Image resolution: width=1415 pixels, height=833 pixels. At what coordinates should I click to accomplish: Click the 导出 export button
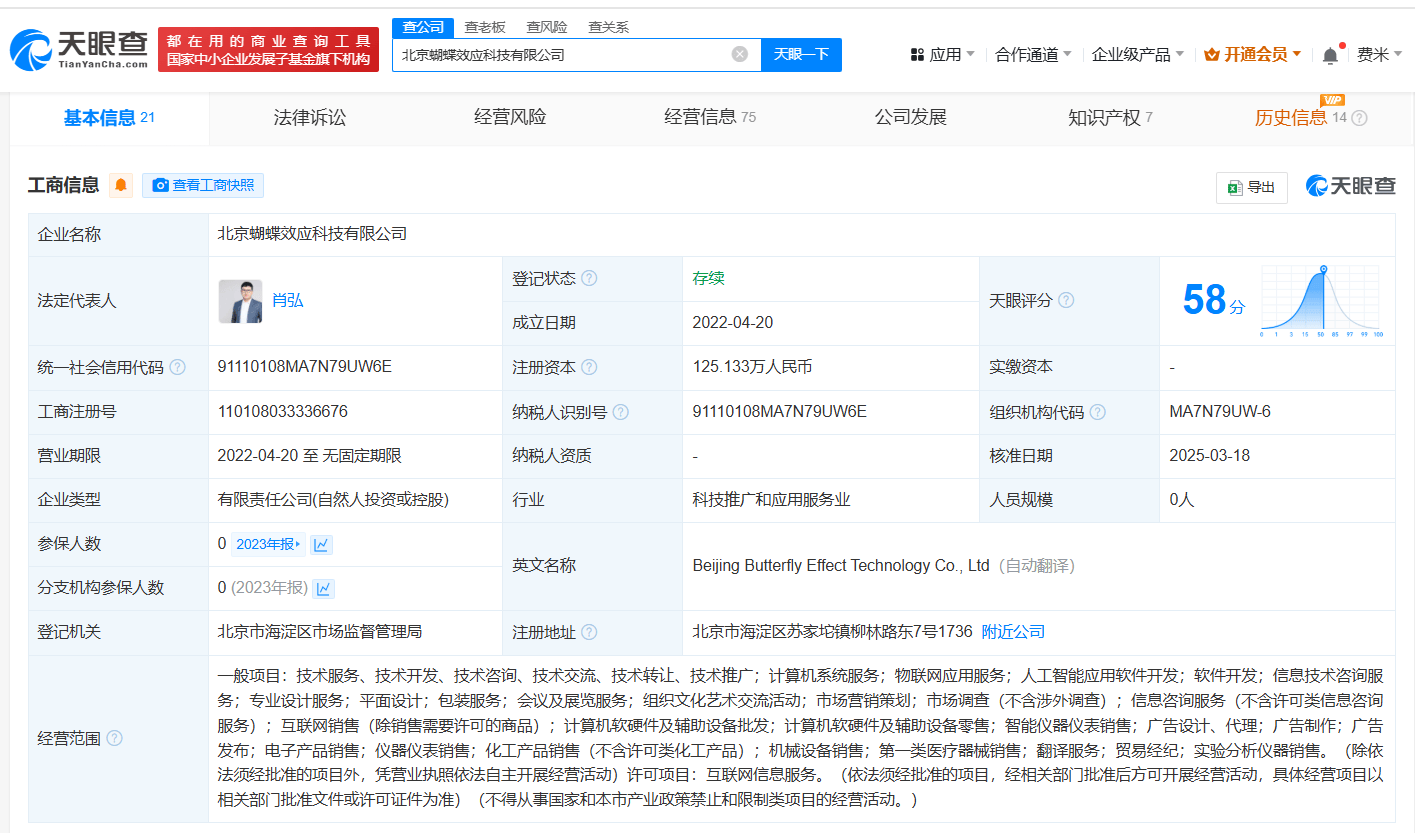[x=1251, y=187]
